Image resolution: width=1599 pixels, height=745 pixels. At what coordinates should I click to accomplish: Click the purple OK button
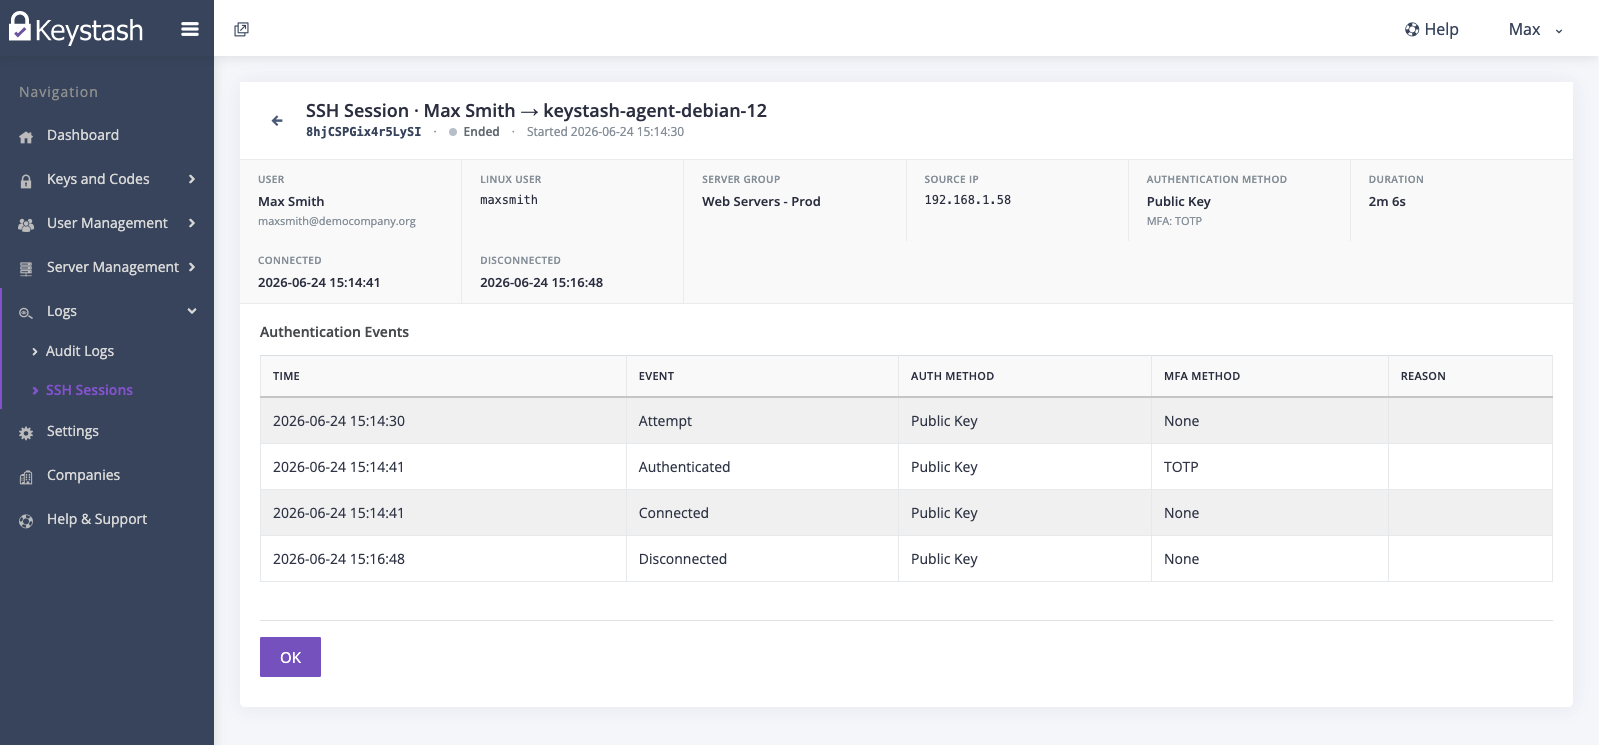(x=290, y=657)
